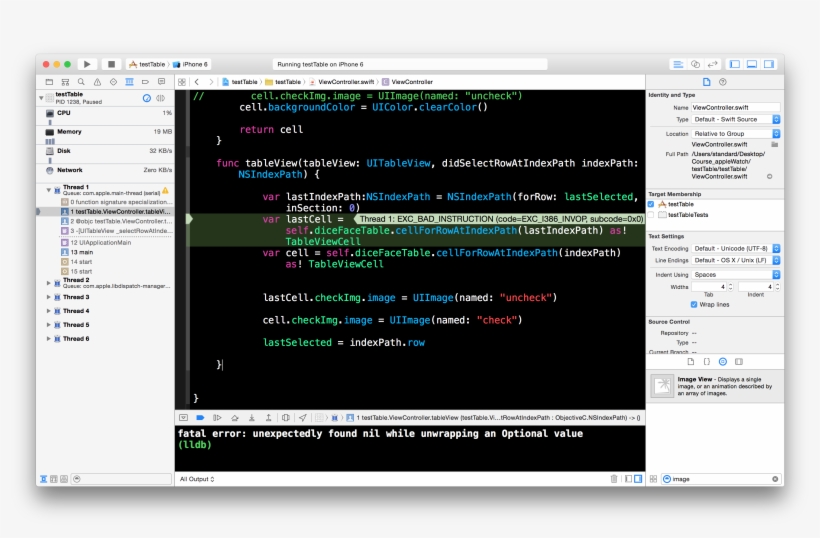
Task: Open the Quick Help inspector
Action: click(723, 82)
